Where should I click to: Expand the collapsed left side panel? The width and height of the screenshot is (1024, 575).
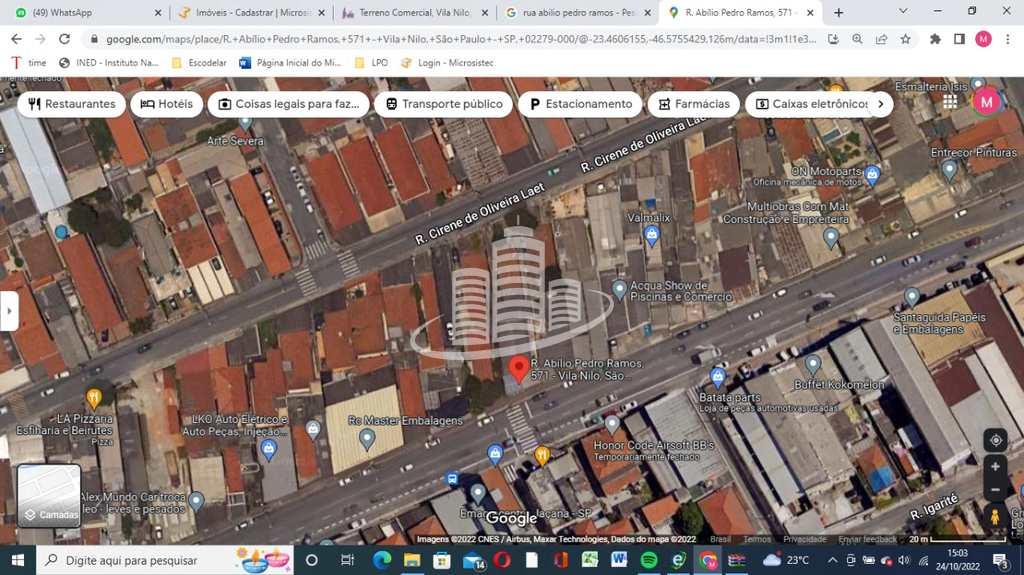click(9, 311)
